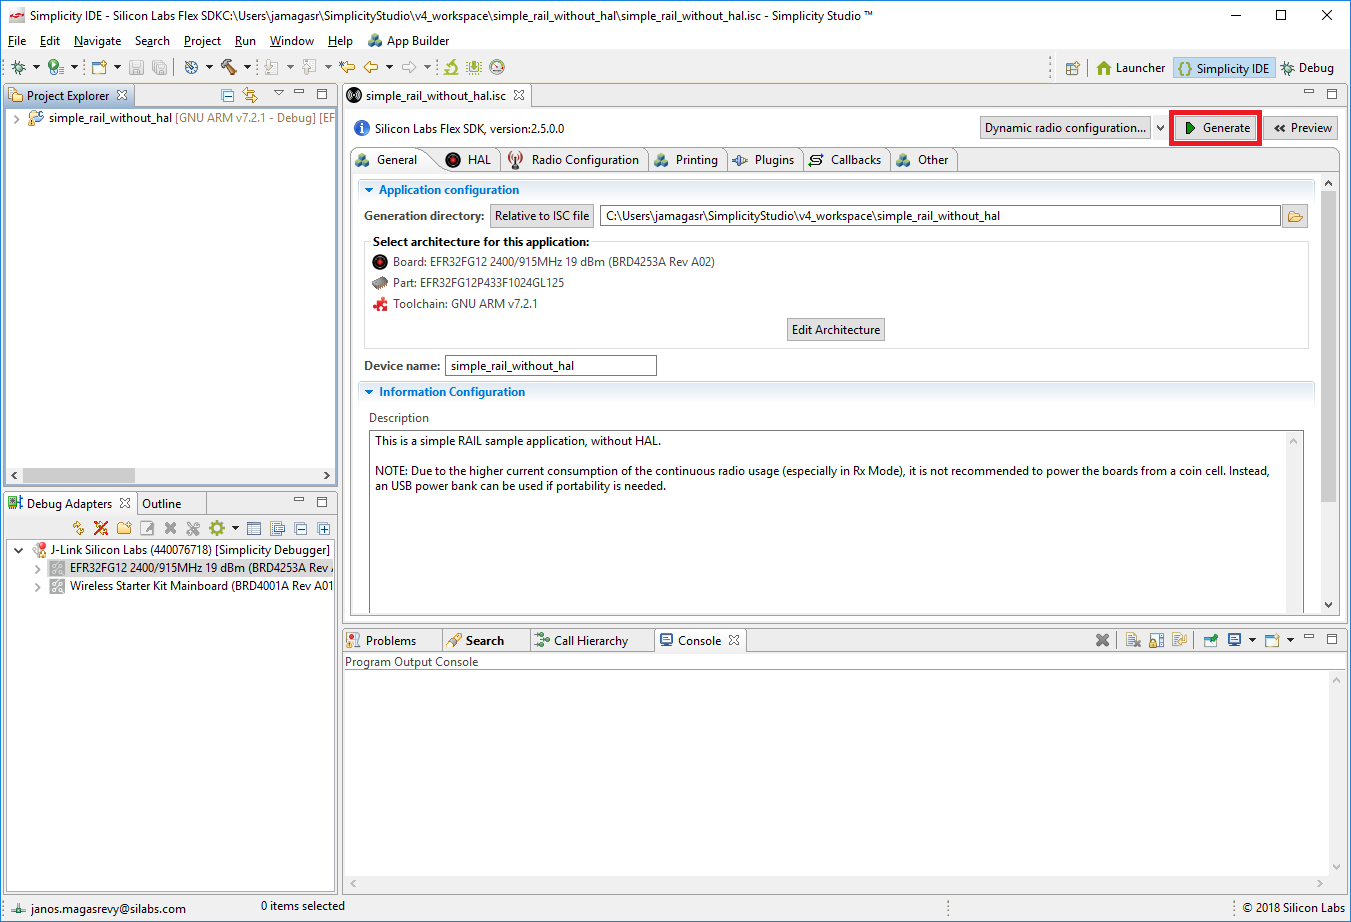Image resolution: width=1351 pixels, height=922 pixels.
Task: Browse for generation directory folder icon
Action: pos(1295,216)
